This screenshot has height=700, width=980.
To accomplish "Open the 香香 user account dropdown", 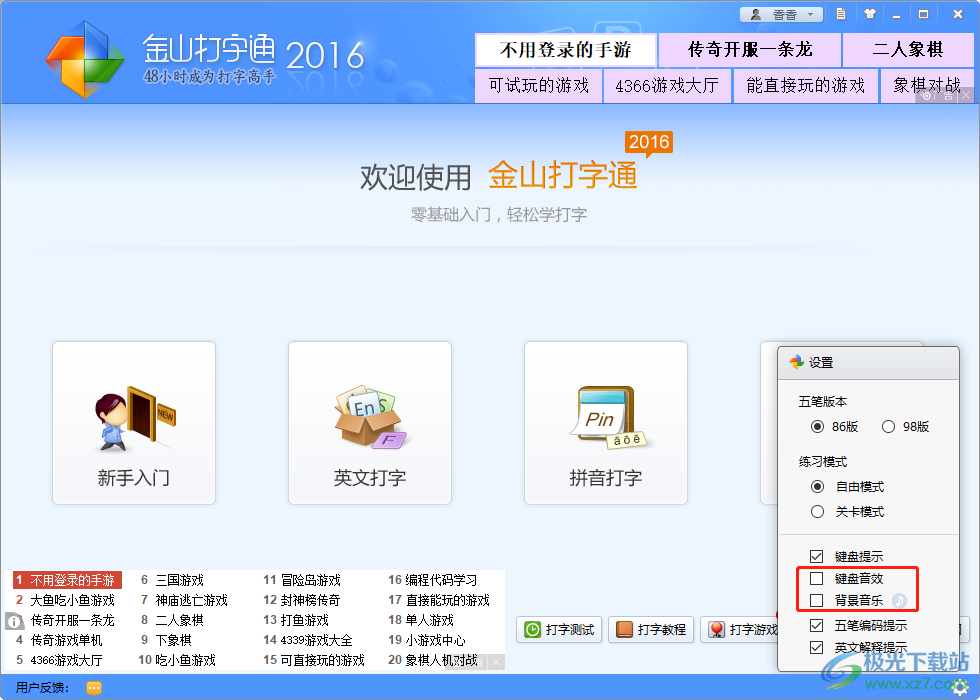I will pos(781,14).
